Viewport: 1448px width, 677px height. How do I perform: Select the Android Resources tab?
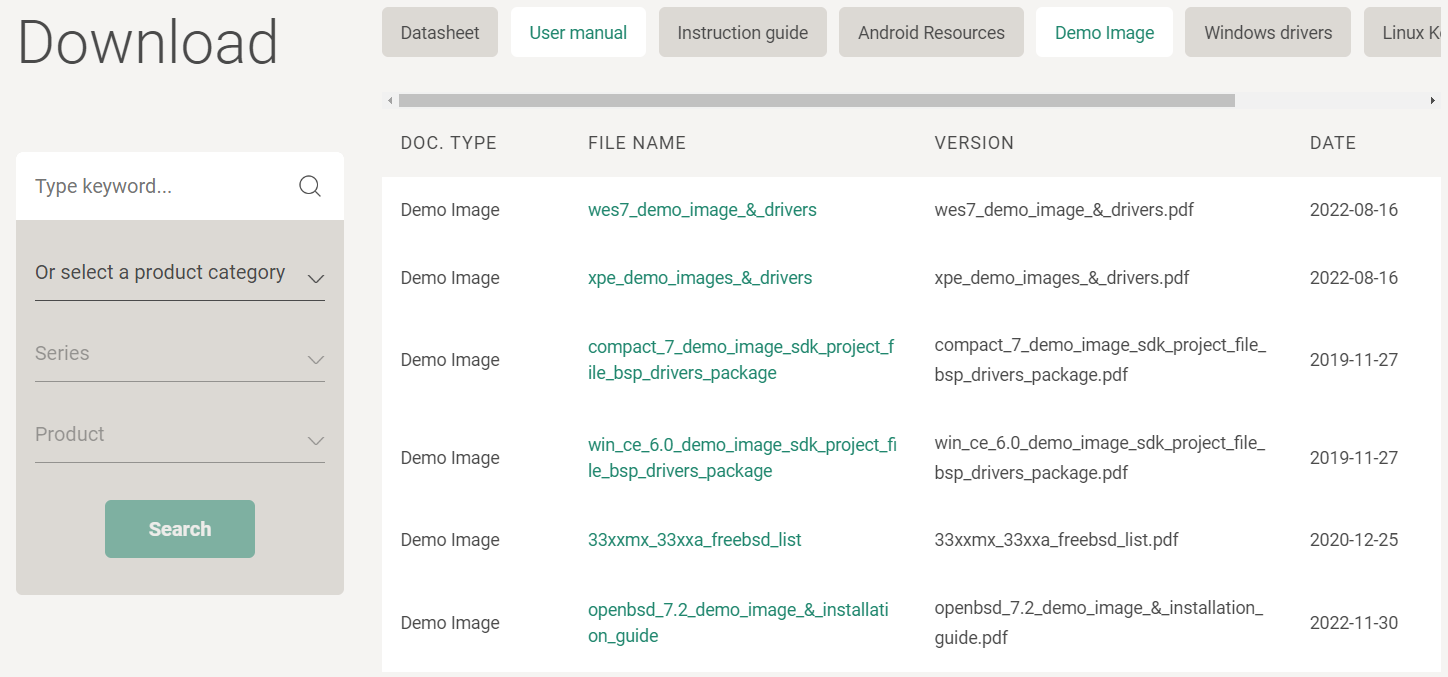(x=931, y=33)
